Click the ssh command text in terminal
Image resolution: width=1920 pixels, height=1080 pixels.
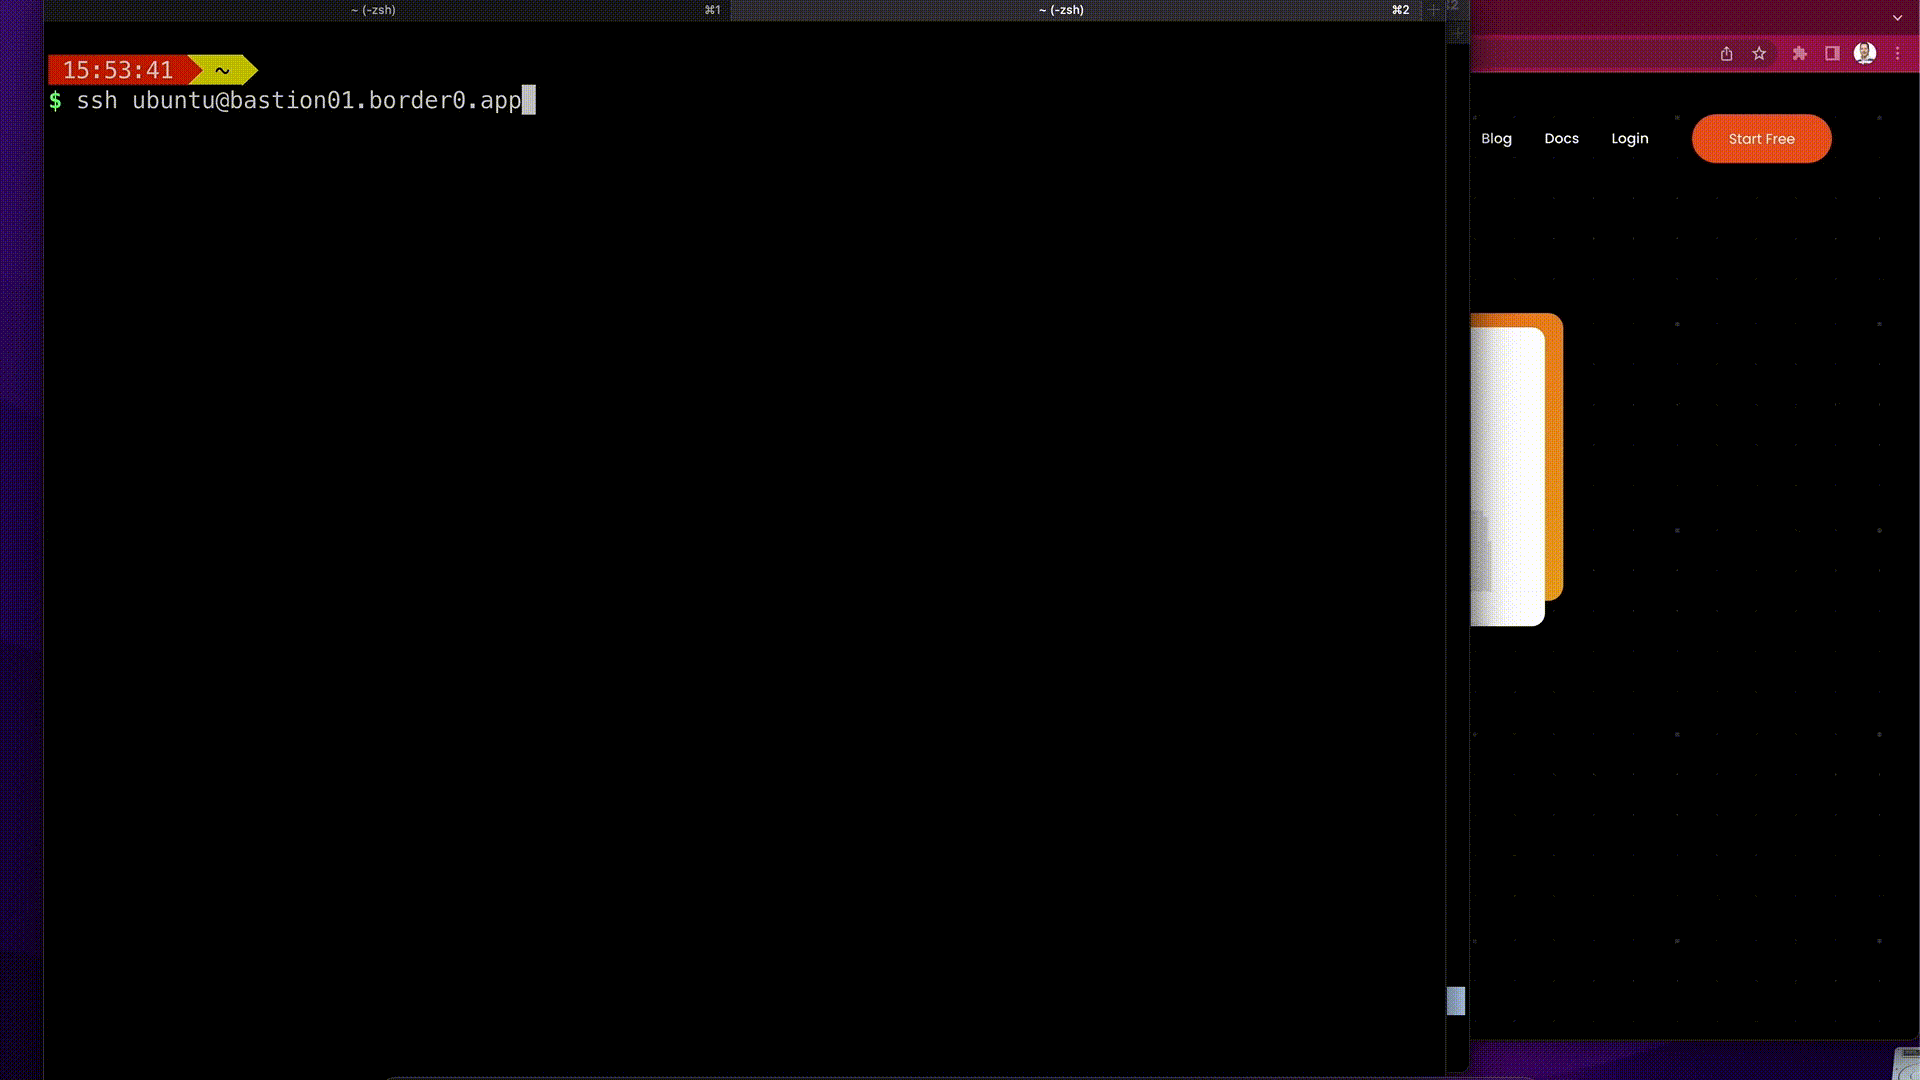pos(298,101)
